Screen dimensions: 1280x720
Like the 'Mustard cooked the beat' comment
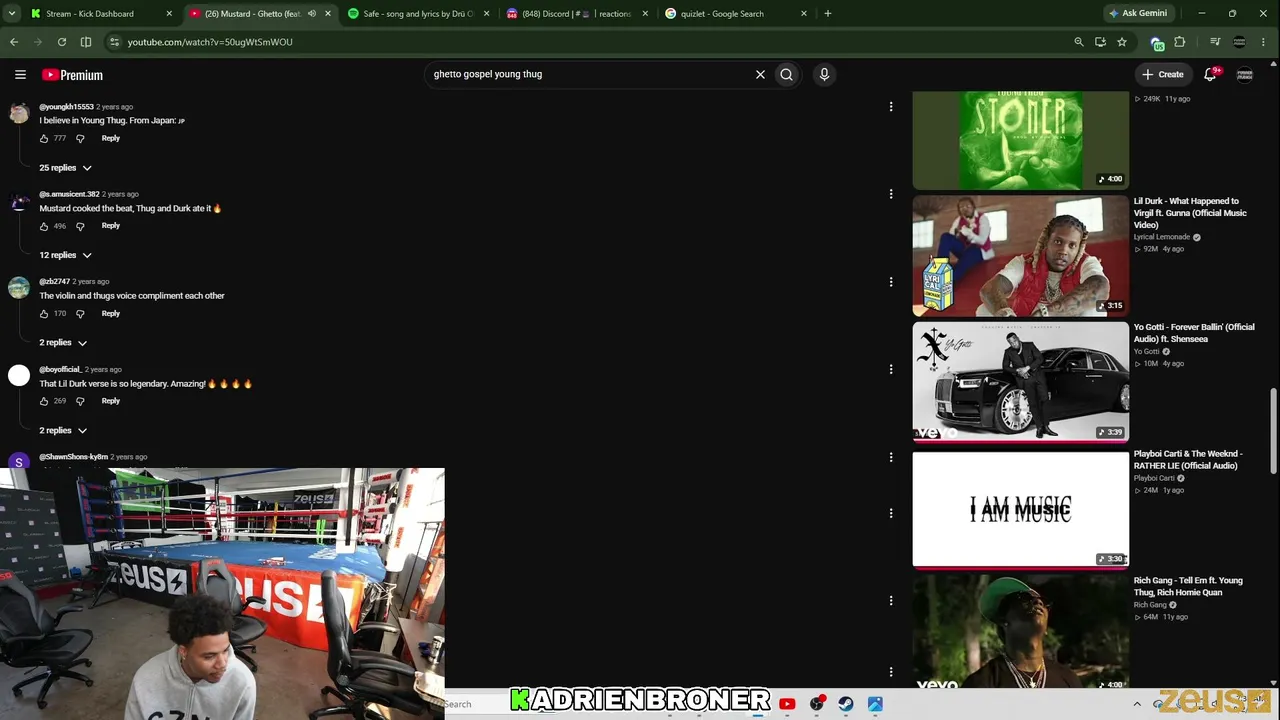point(44,226)
